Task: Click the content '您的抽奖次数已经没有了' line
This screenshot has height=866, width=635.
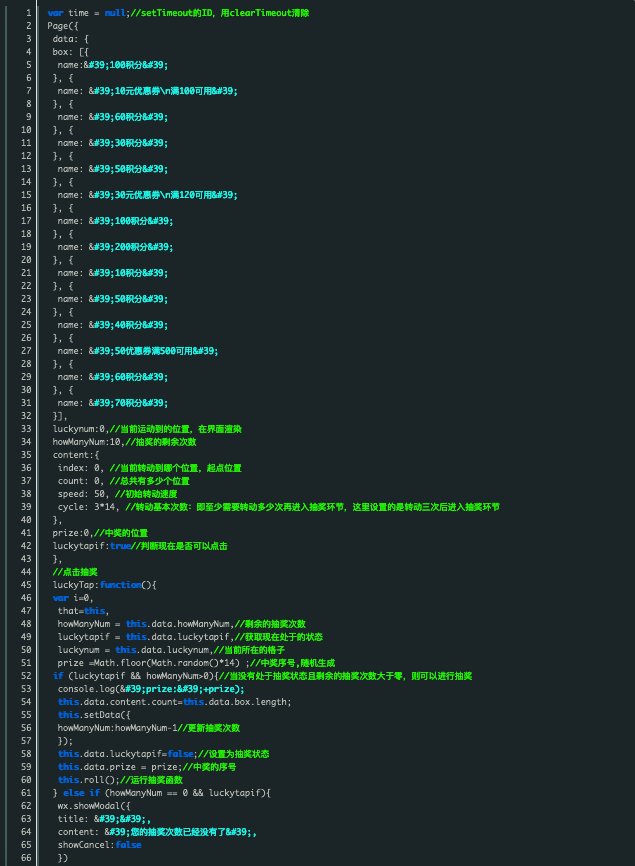Action: click(x=157, y=831)
